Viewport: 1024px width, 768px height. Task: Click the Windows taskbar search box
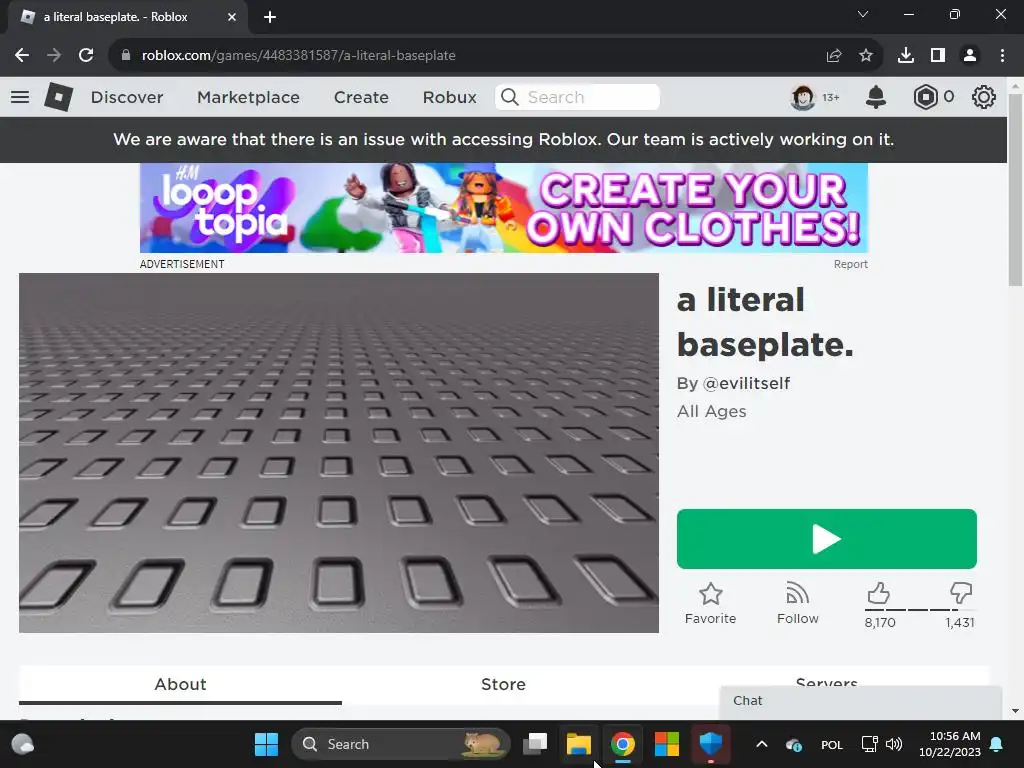pos(400,744)
